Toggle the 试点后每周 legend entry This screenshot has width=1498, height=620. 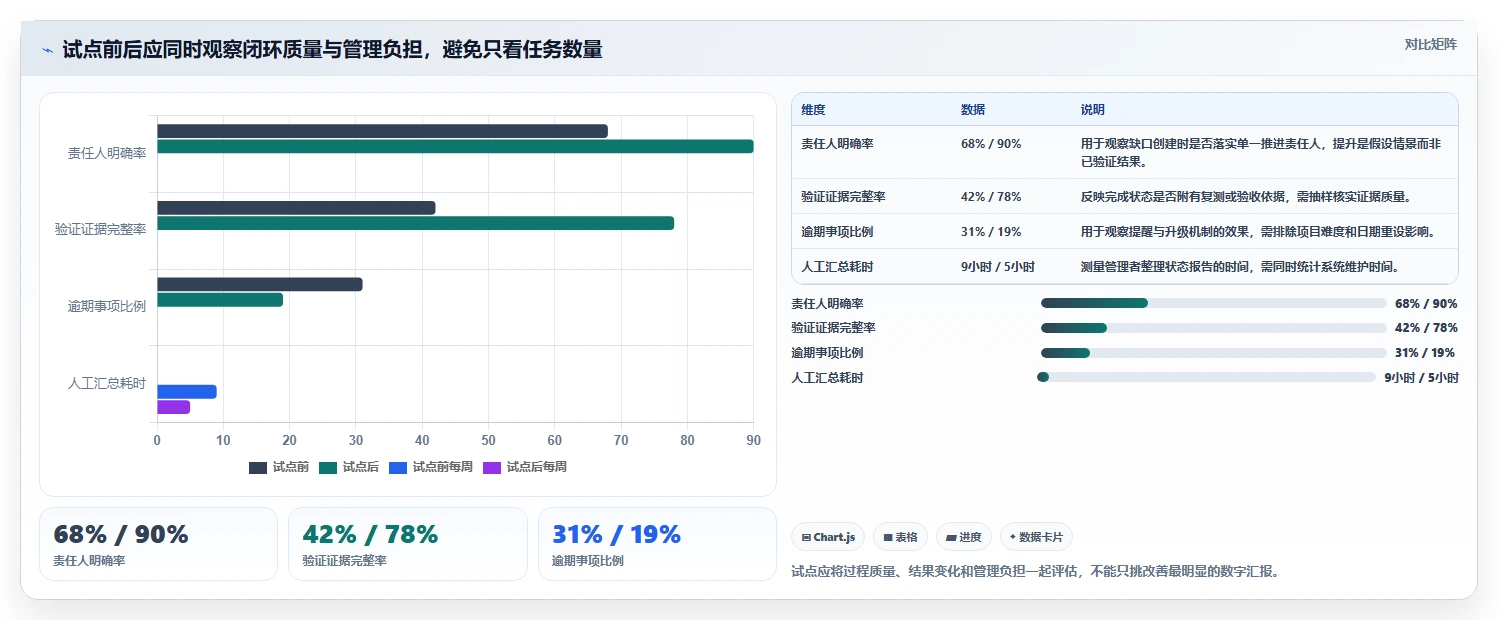525,467
